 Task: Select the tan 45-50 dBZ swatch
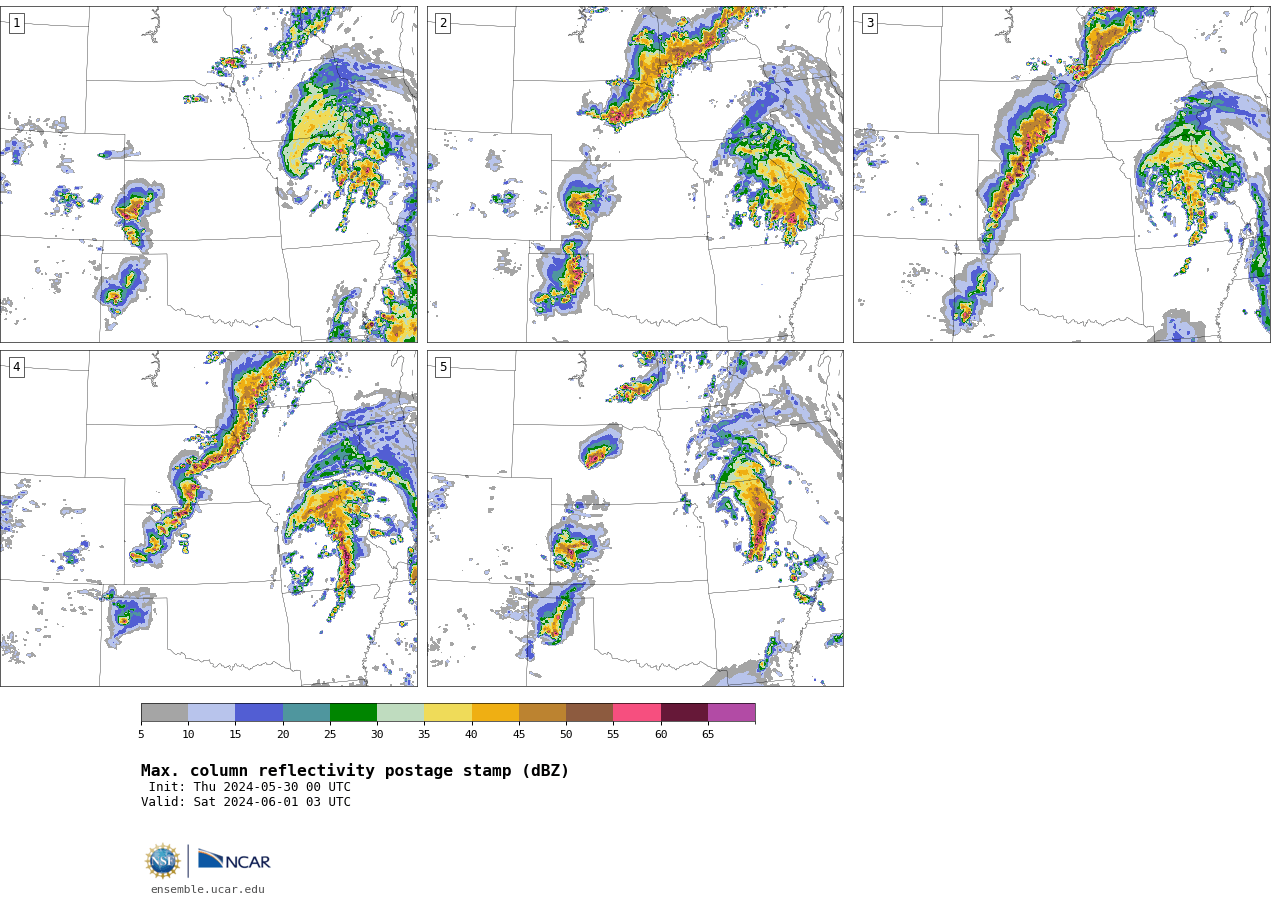click(x=542, y=713)
